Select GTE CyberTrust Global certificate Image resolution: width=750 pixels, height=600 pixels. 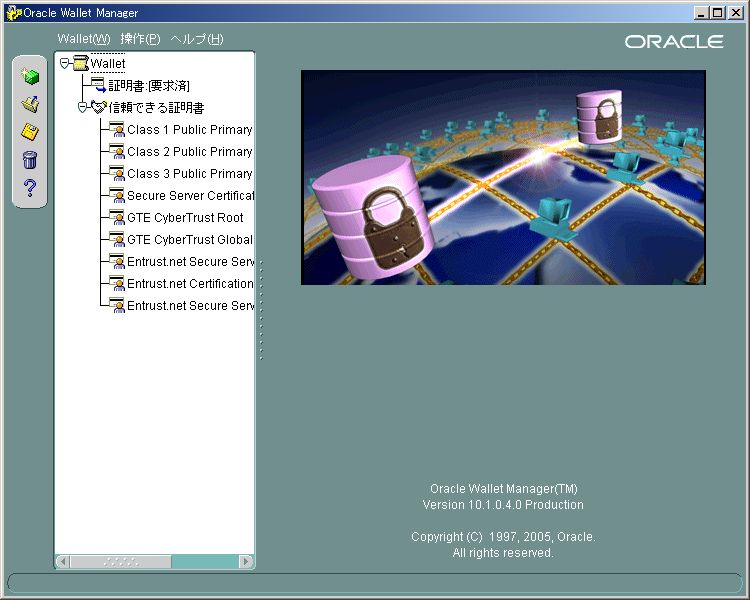pos(190,240)
